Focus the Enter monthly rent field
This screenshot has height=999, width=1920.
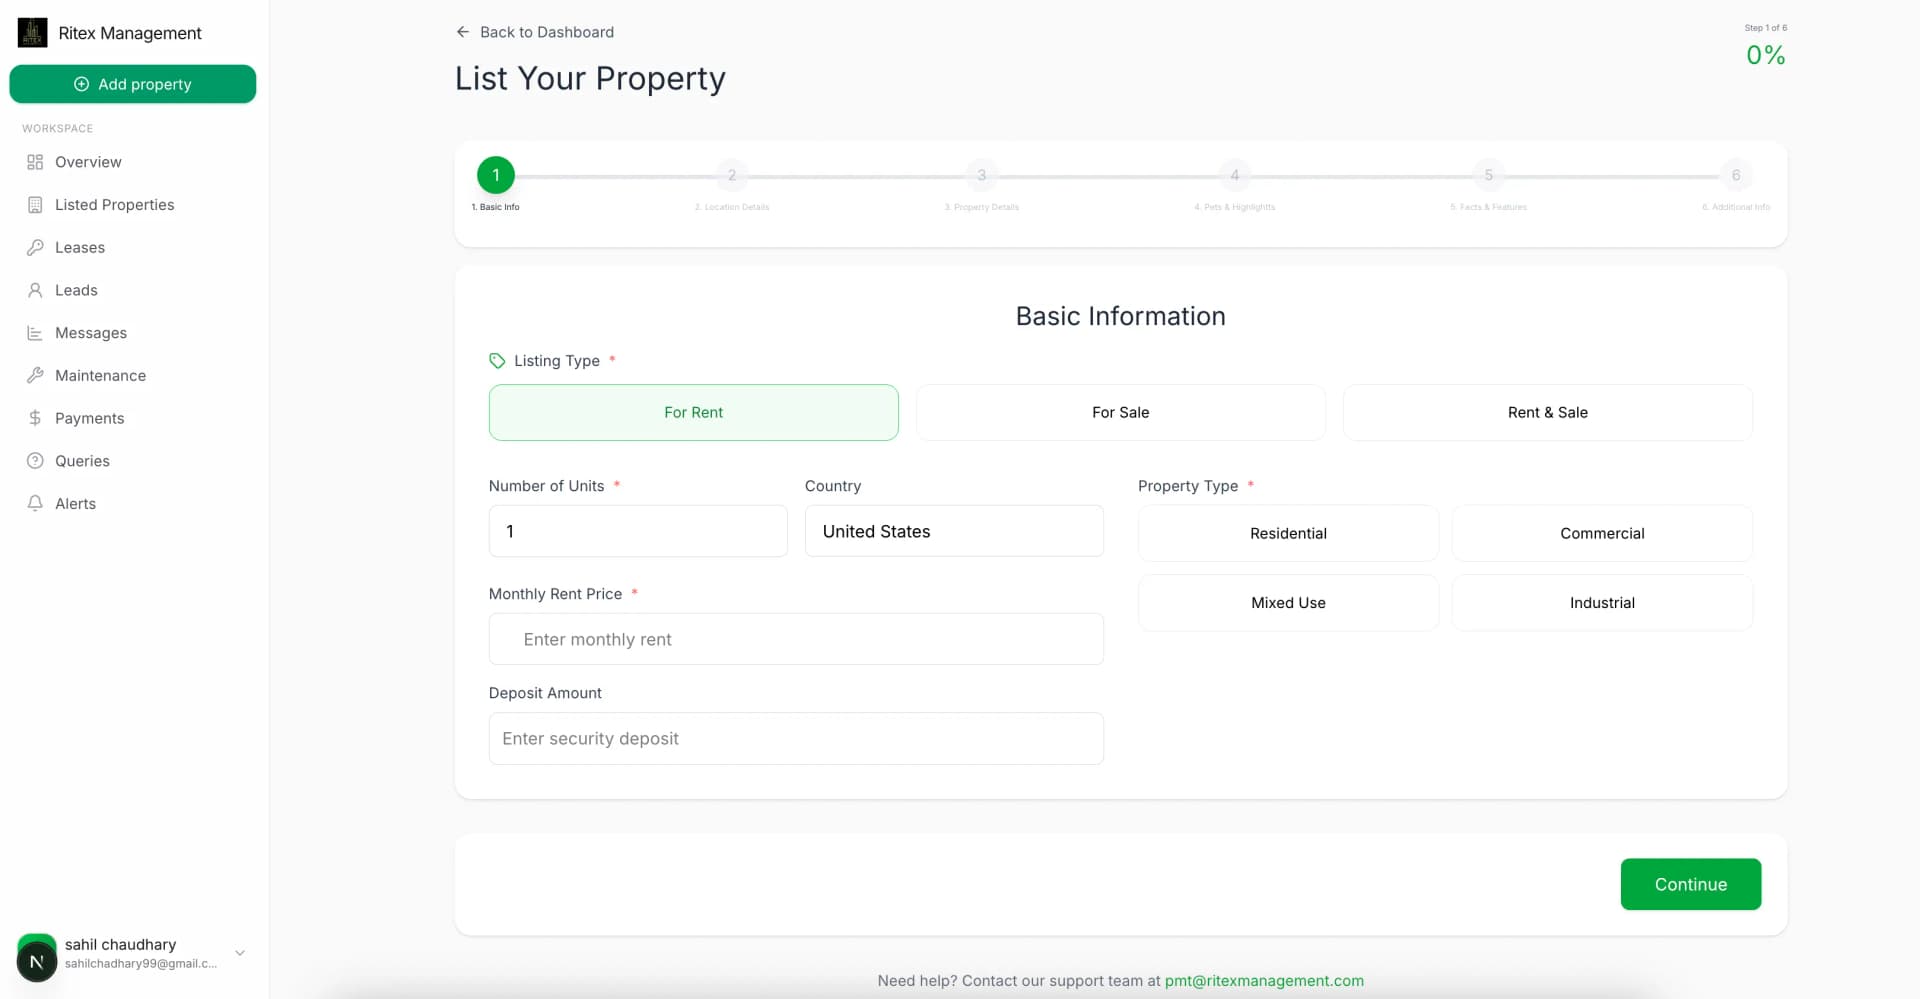(796, 639)
